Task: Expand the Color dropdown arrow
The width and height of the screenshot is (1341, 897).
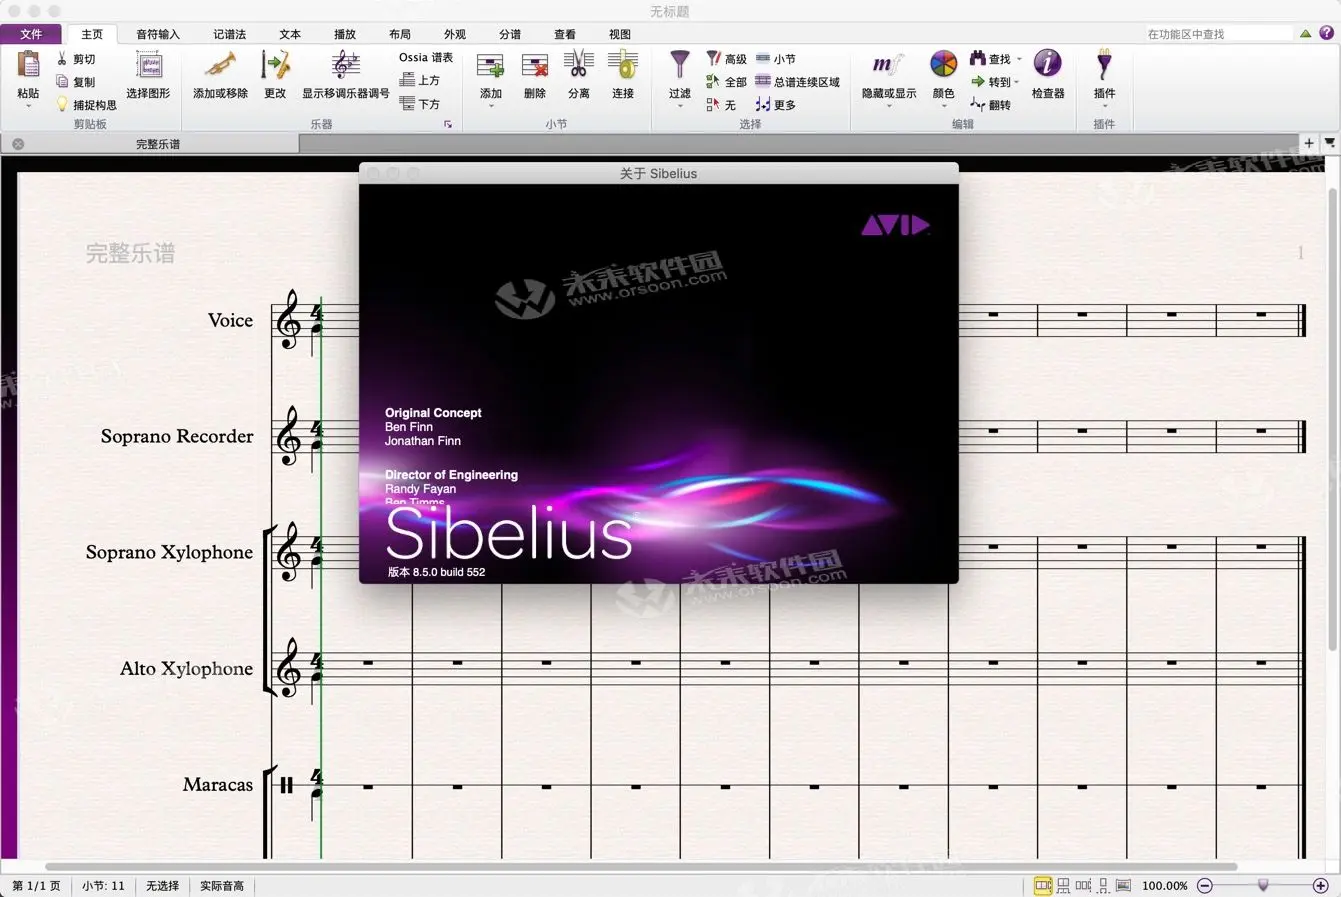Action: 943,106
